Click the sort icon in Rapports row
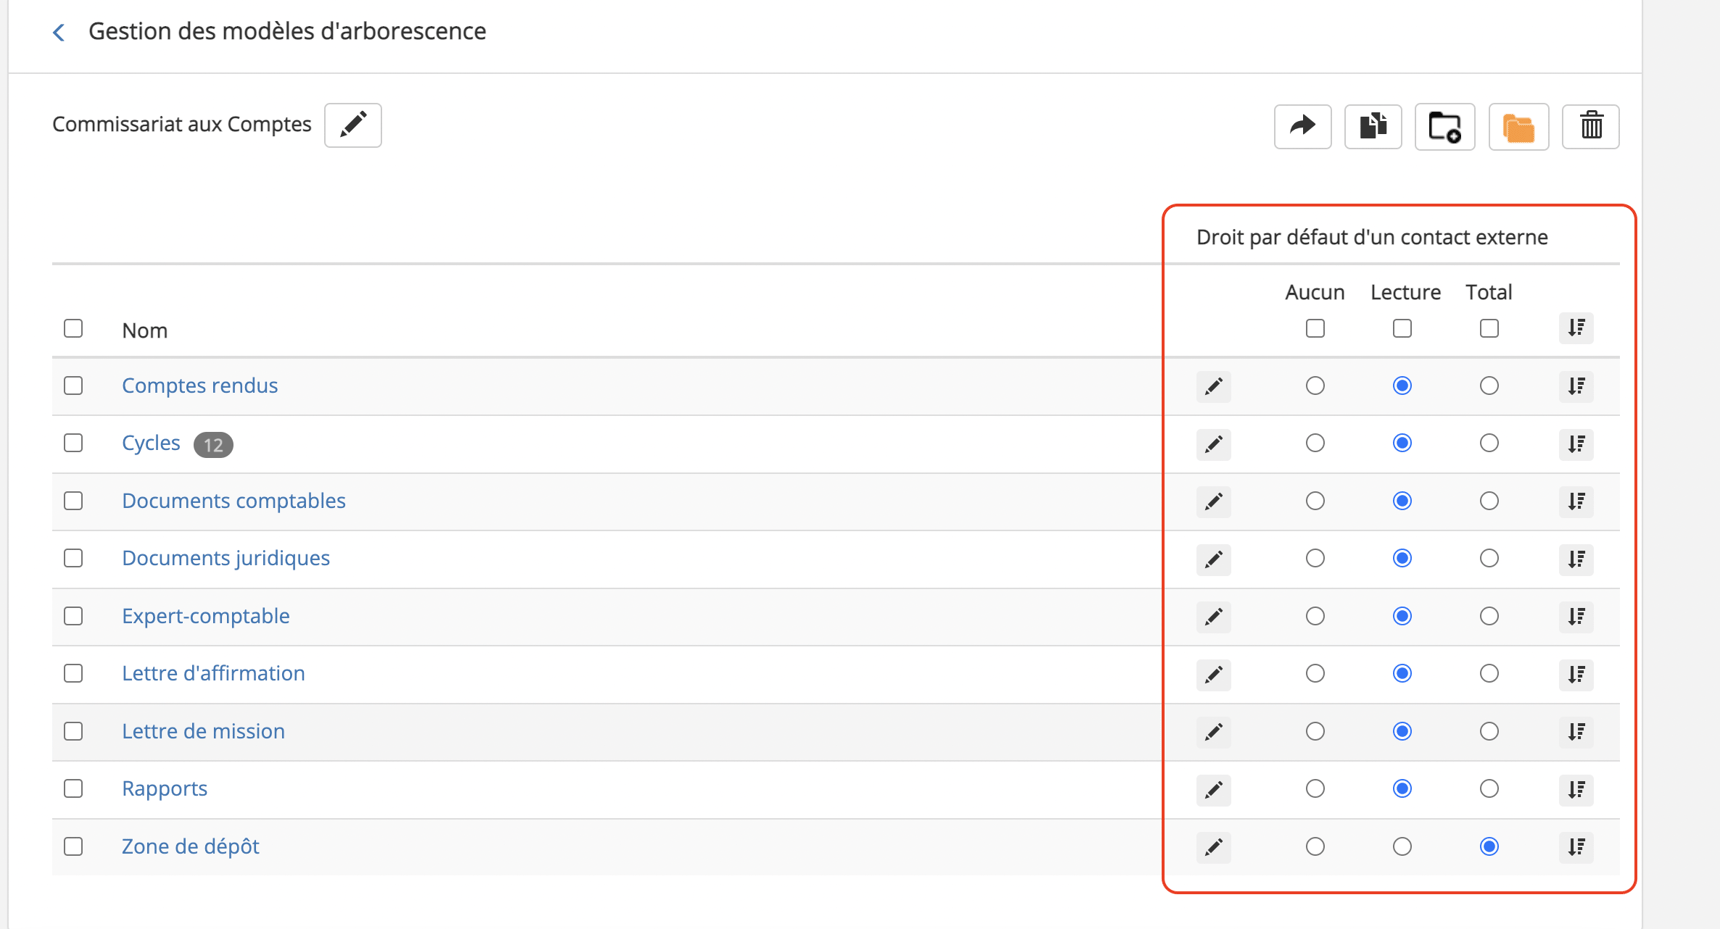The height and width of the screenshot is (929, 1720). (1576, 790)
